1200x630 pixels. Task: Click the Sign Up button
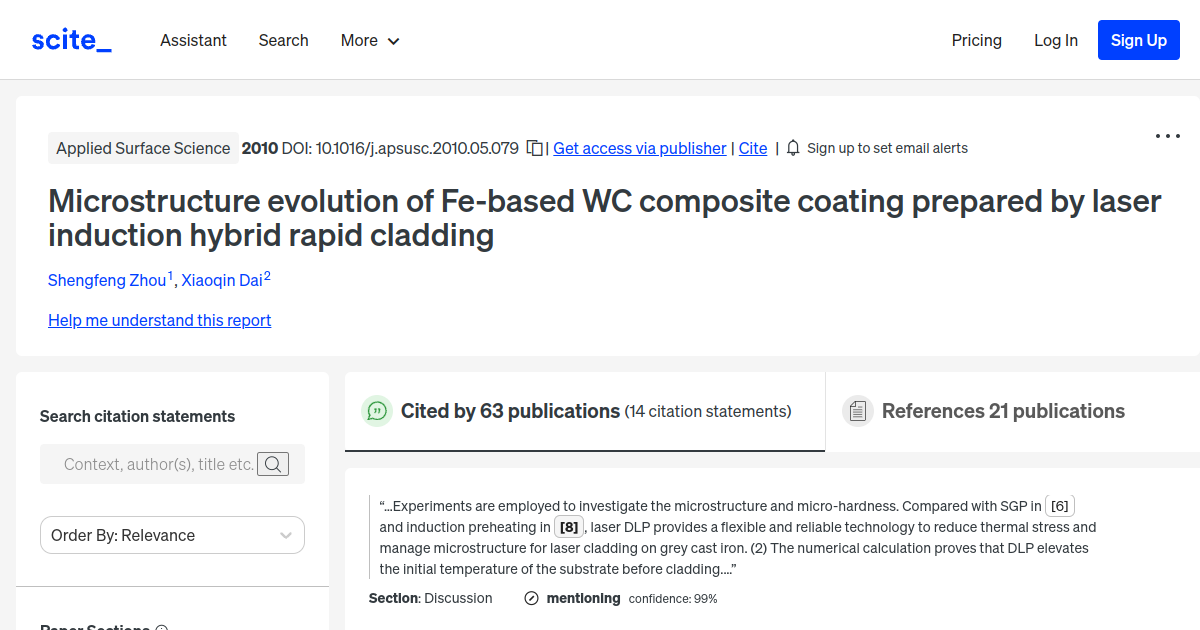coord(1138,40)
